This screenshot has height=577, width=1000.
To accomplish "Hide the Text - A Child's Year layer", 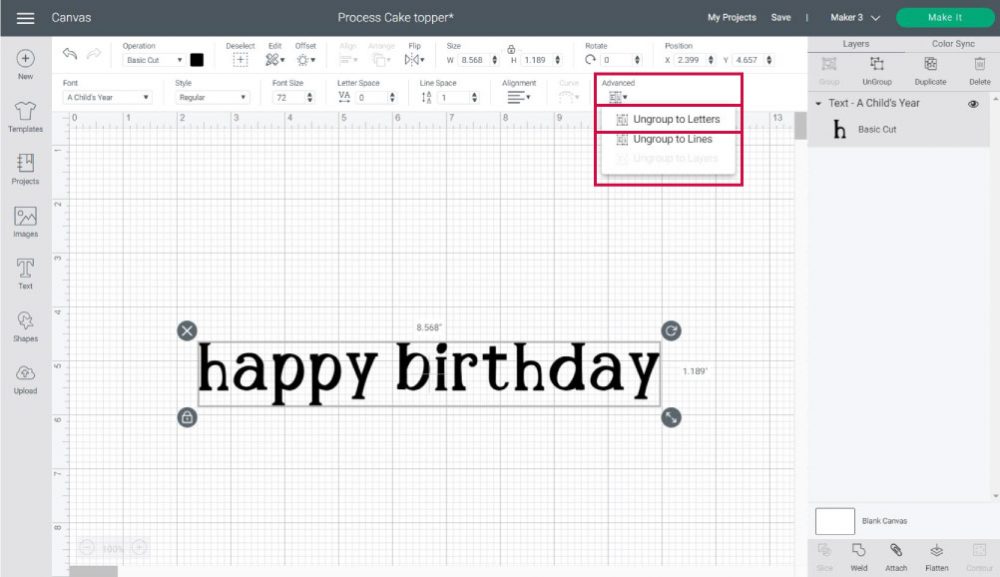I will click(x=972, y=103).
